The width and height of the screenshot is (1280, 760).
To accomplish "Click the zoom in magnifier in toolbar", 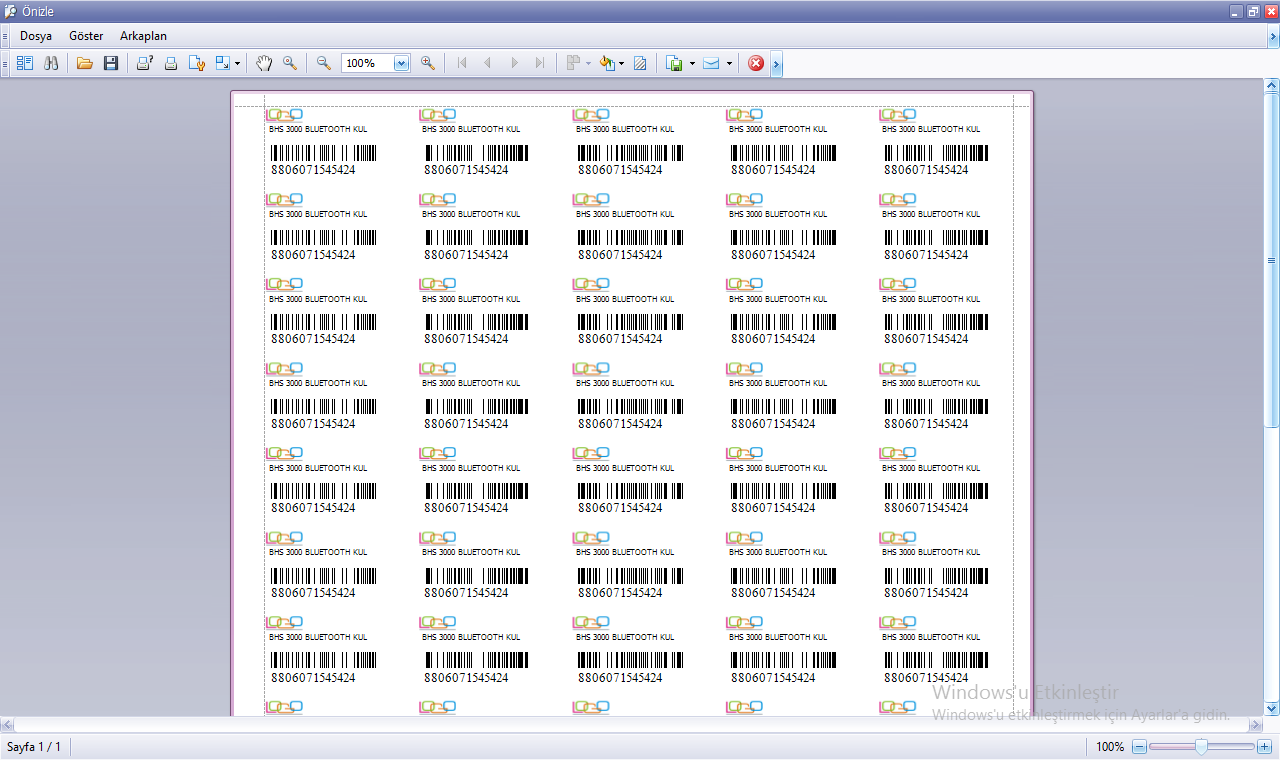I will coord(428,63).
